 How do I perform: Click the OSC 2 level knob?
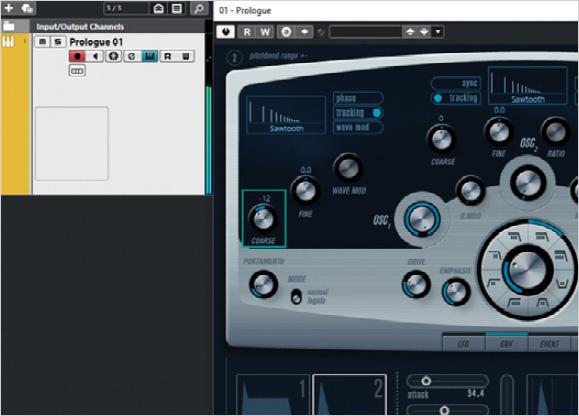(528, 183)
